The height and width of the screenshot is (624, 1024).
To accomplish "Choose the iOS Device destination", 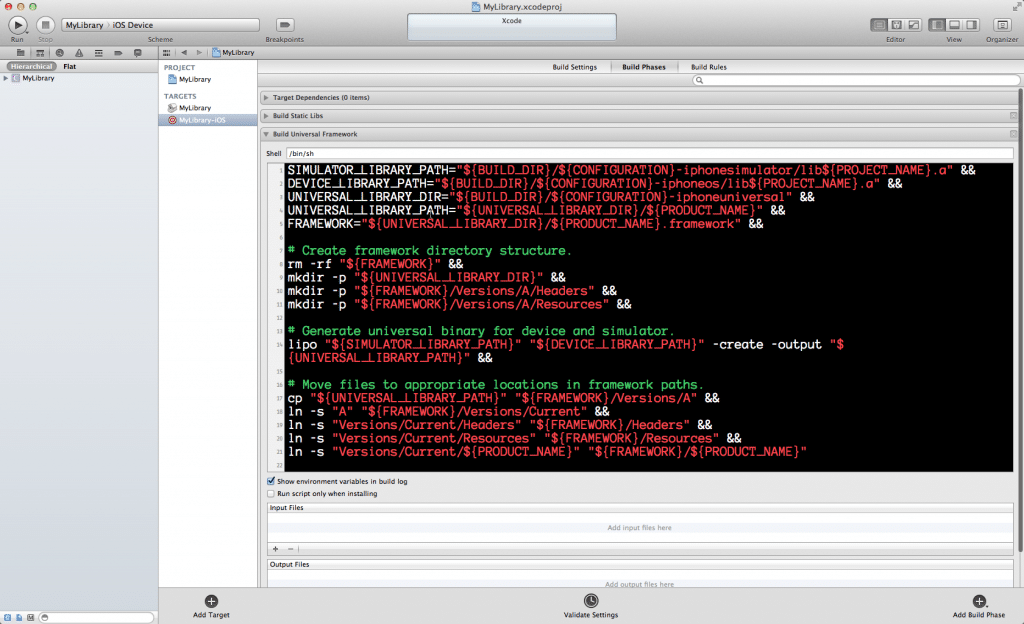I will click(x=133, y=25).
